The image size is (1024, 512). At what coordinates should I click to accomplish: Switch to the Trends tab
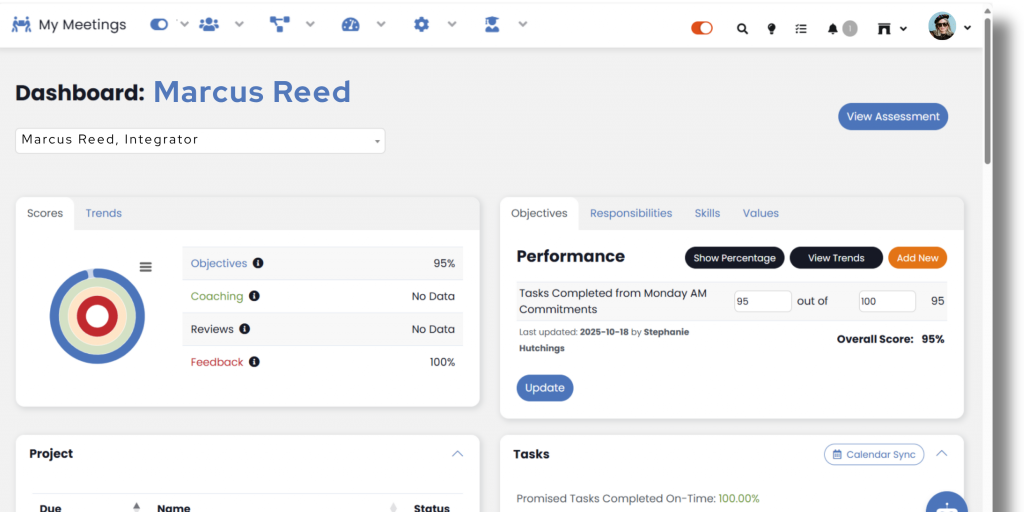(104, 213)
